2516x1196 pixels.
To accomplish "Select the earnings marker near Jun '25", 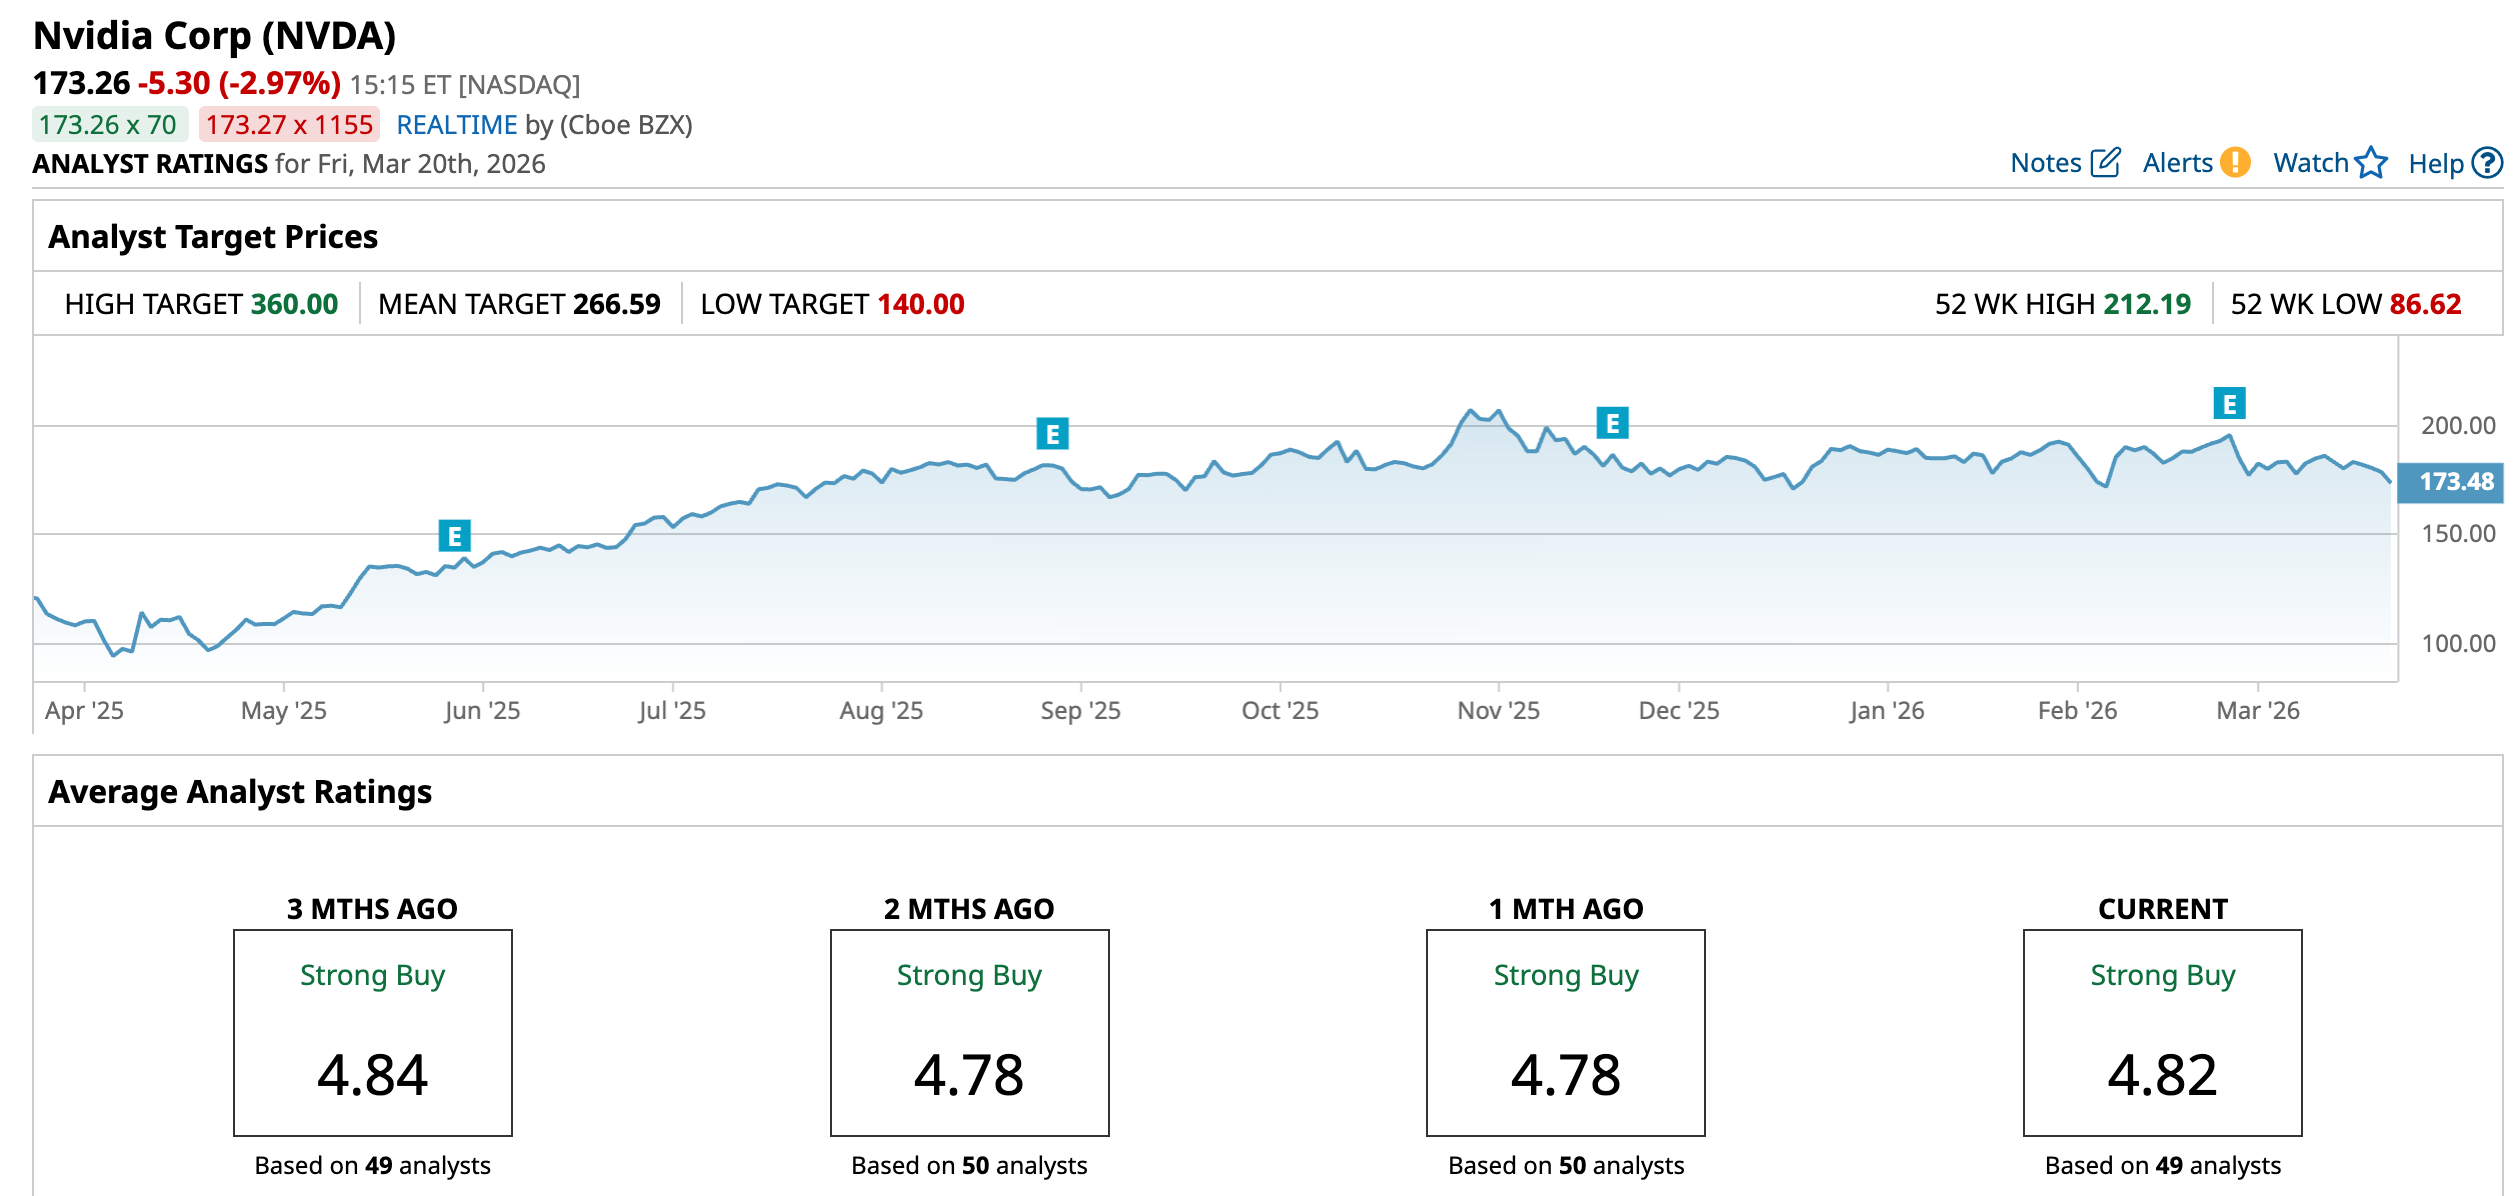I will [455, 536].
